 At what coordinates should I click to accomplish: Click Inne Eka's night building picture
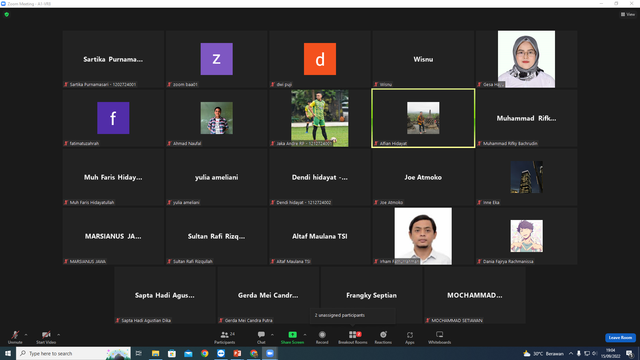coord(527,177)
